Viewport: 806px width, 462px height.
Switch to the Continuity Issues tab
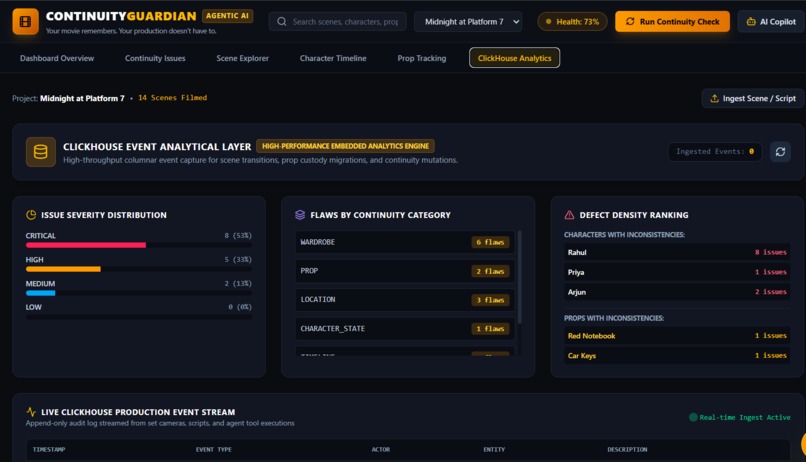click(x=155, y=58)
